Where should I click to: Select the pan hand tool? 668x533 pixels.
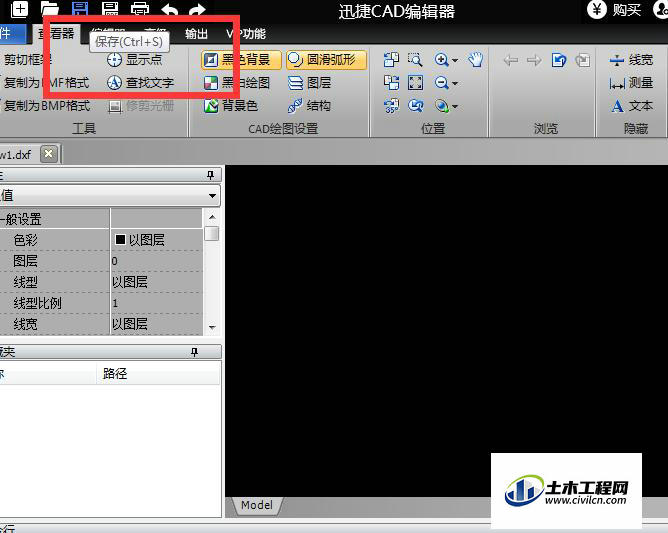pos(475,60)
